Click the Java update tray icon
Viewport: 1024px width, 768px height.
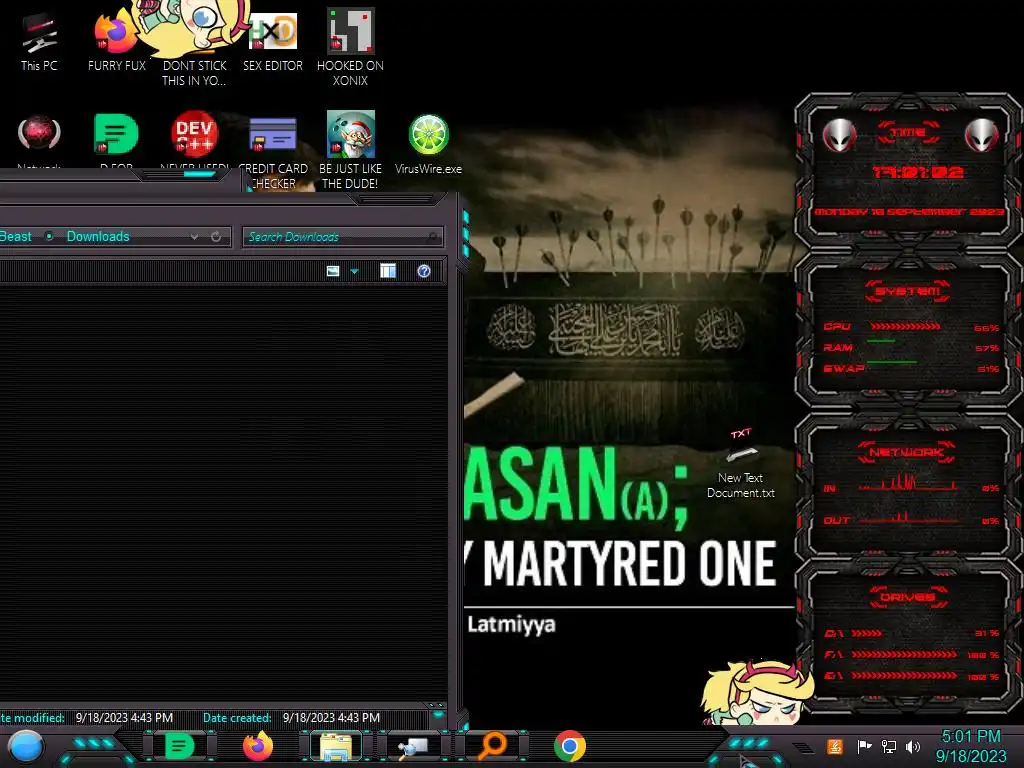[835, 746]
